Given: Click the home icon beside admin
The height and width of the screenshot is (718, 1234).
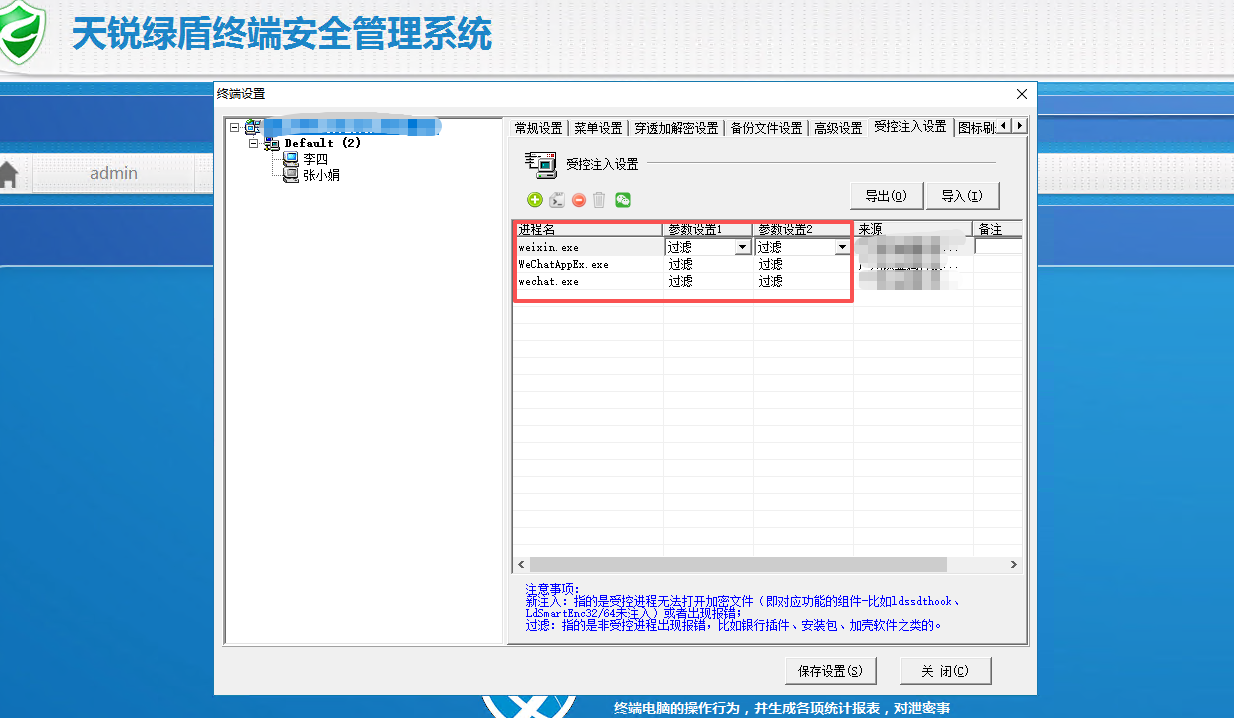Looking at the screenshot, I should [8, 174].
